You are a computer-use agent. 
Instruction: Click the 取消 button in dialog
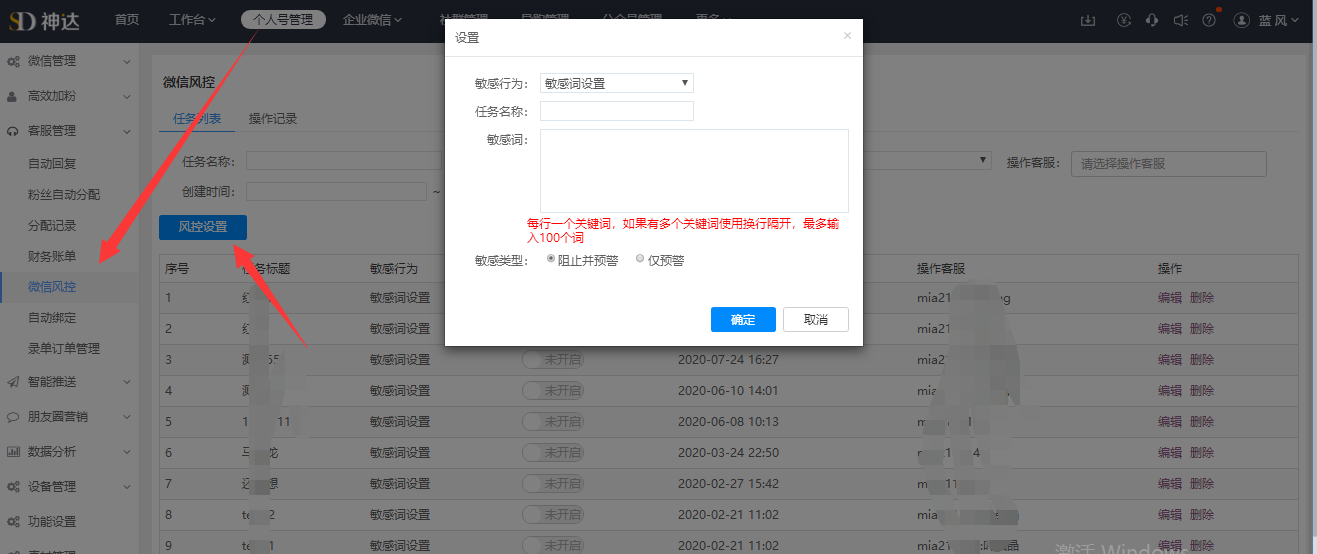pyautogui.click(x=816, y=320)
